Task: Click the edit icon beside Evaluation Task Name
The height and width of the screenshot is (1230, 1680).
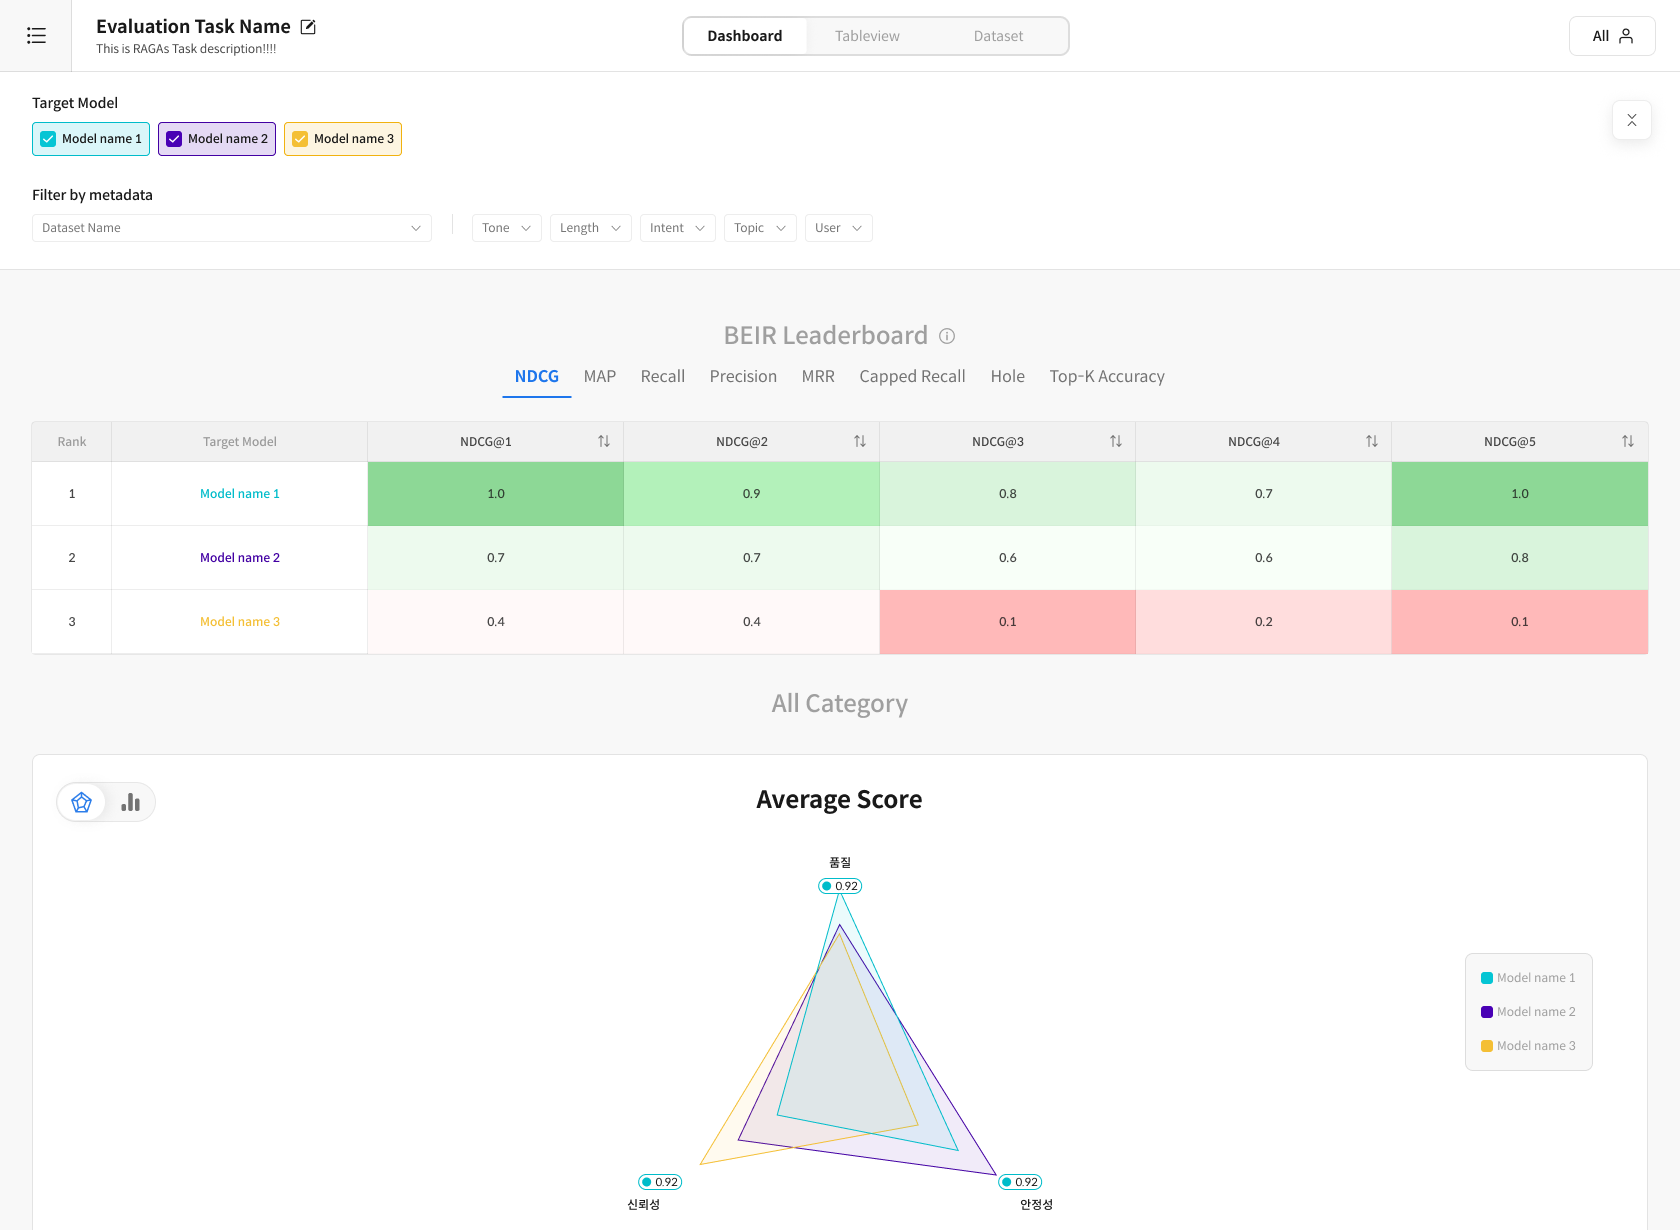Action: click(x=308, y=27)
